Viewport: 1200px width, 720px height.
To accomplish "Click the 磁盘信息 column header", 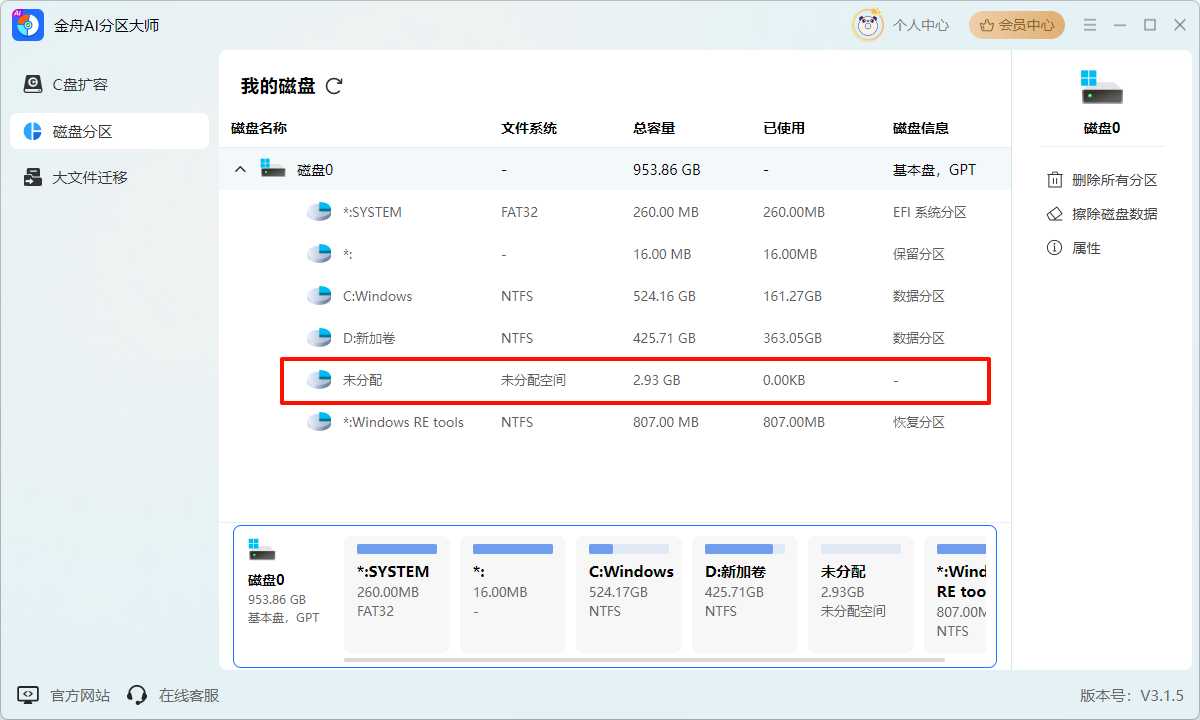I will pyautogui.click(x=921, y=128).
